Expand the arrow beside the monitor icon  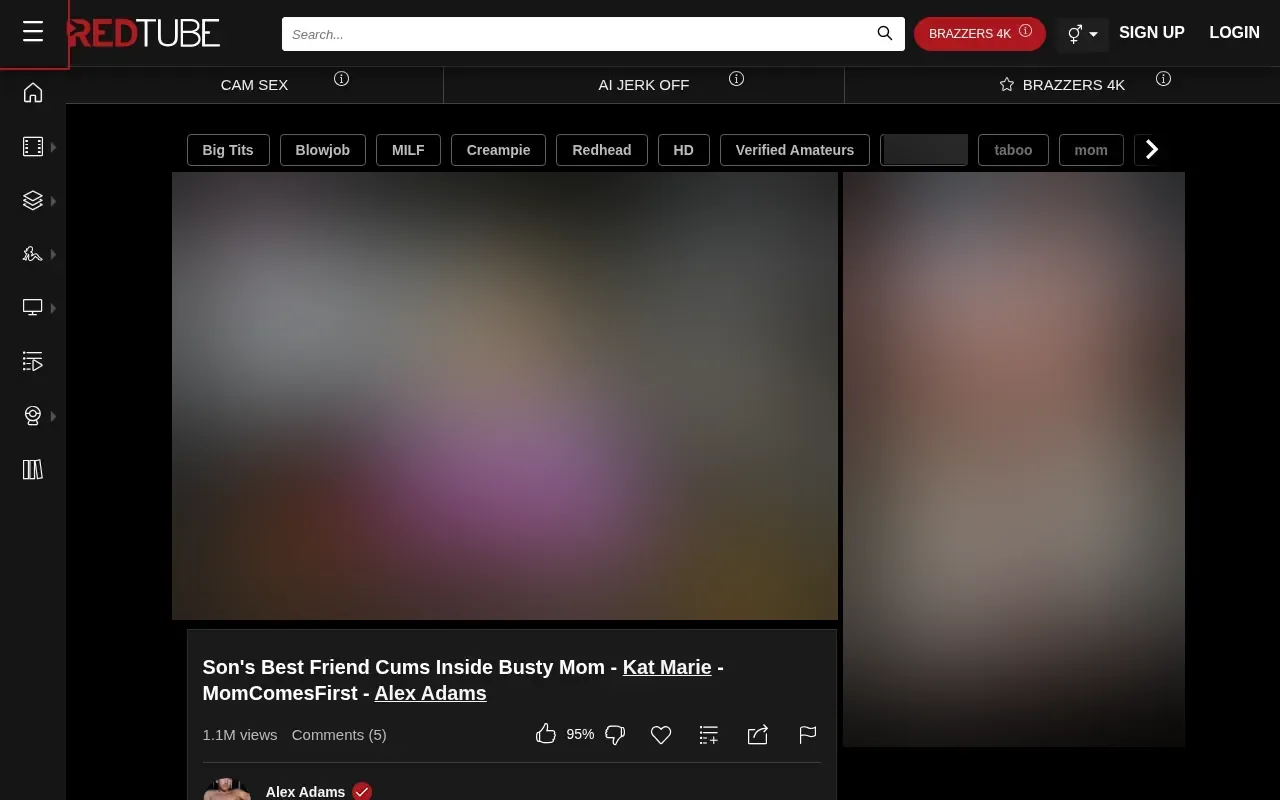click(53, 308)
